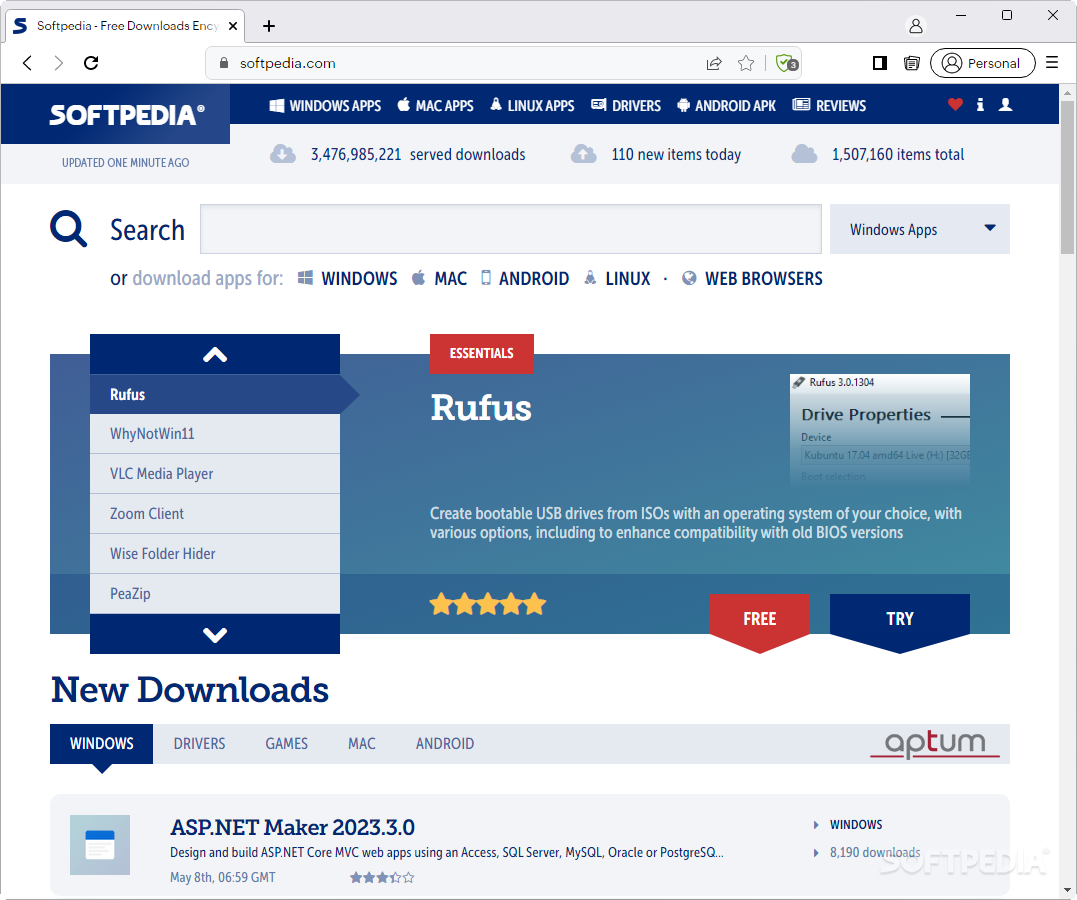Select WhyNotWin11 in the essentials list

click(215, 434)
